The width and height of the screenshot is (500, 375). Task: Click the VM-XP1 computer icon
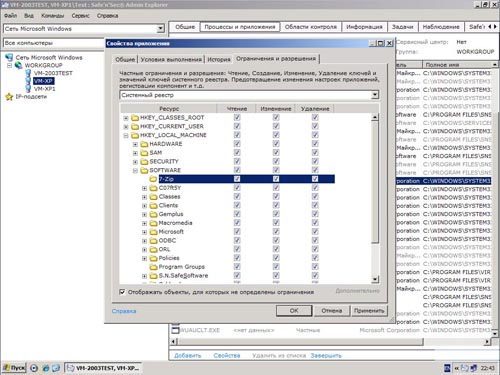tap(28, 89)
